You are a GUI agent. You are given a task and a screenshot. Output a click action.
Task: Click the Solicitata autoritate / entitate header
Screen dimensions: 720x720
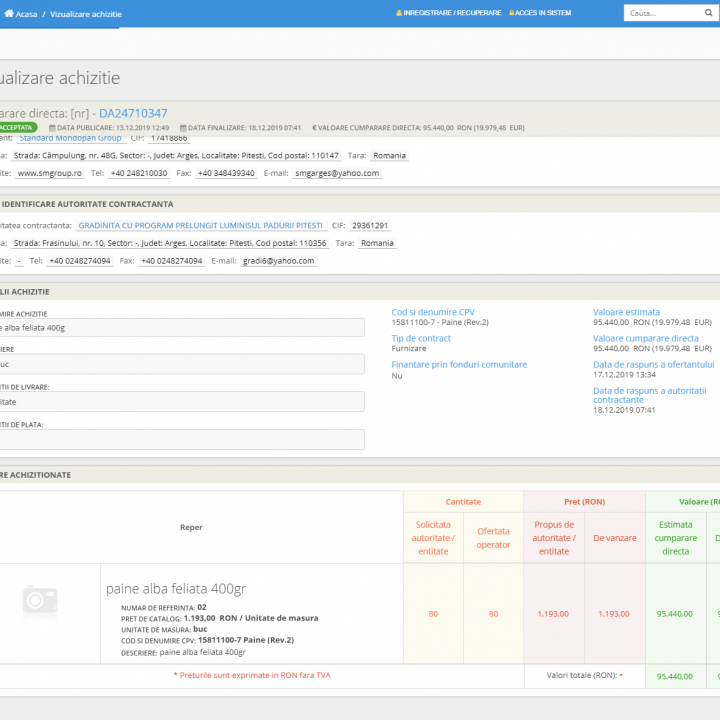tap(433, 538)
